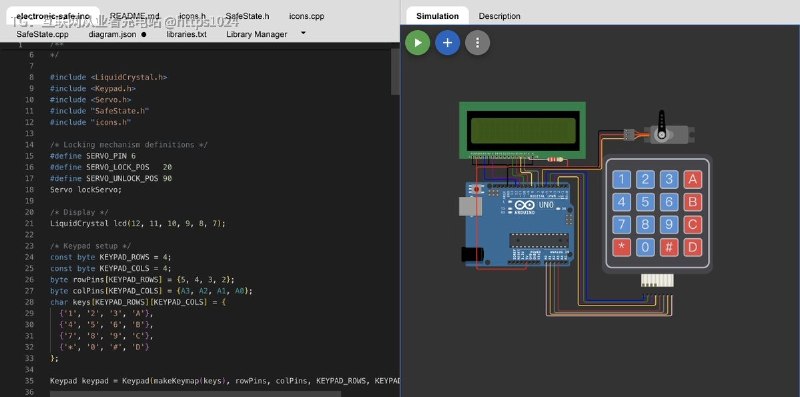Select the resistor below the LCD
The image size is (800, 397).
pyautogui.click(x=556, y=159)
